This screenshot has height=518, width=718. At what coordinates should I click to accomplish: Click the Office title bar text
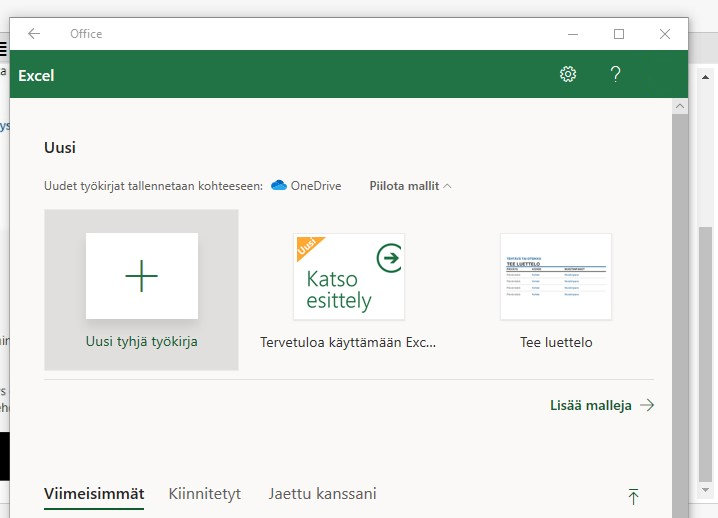86,34
